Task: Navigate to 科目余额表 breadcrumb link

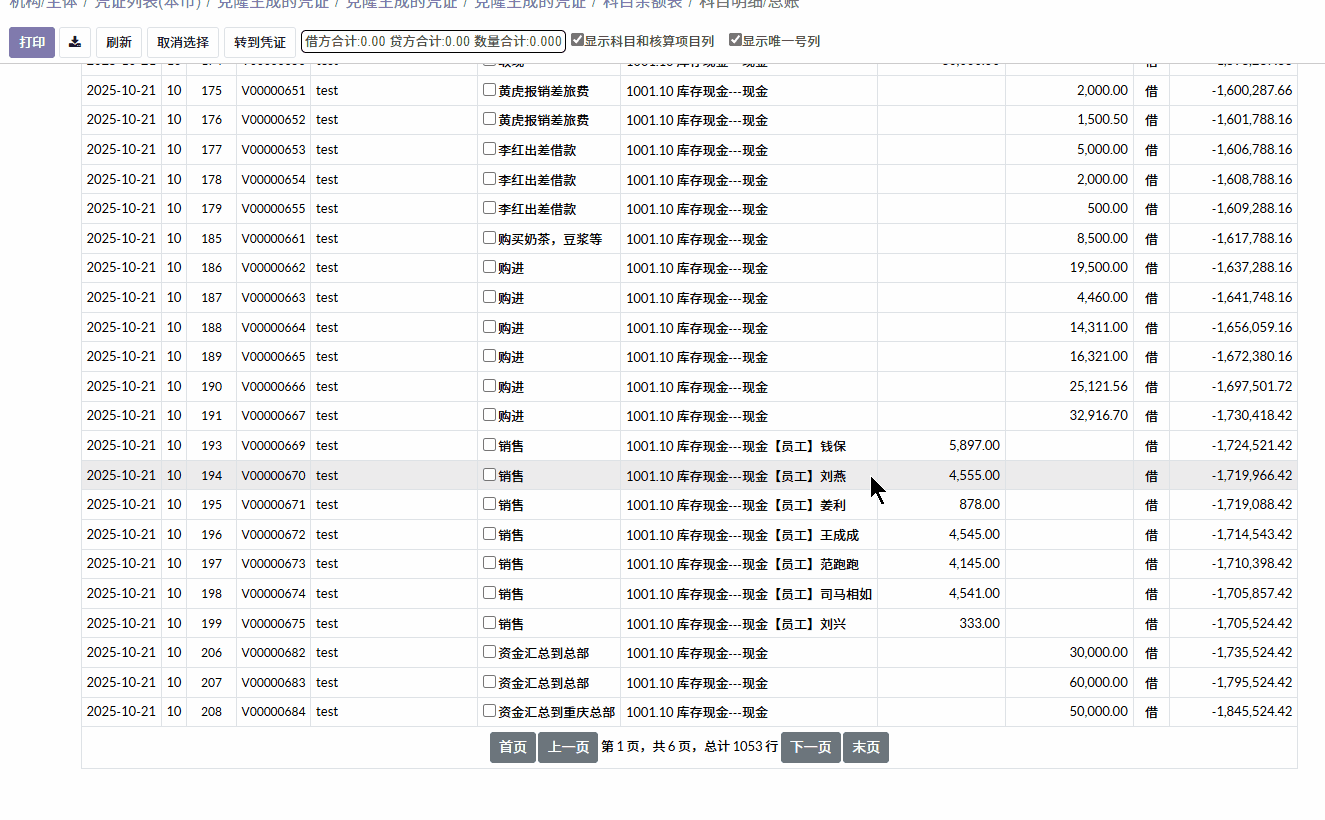Action: [x=642, y=4]
